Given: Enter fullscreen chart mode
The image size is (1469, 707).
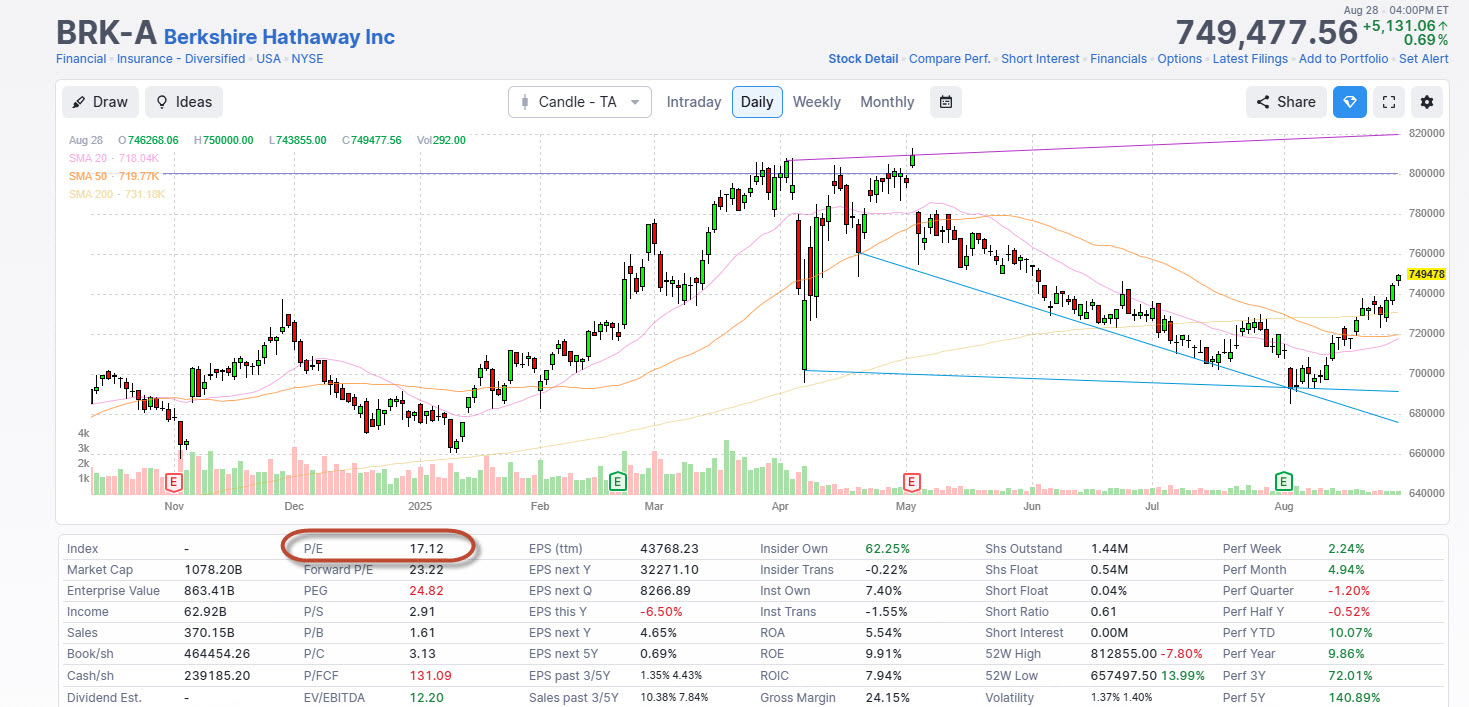Looking at the screenshot, I should click(x=1387, y=102).
